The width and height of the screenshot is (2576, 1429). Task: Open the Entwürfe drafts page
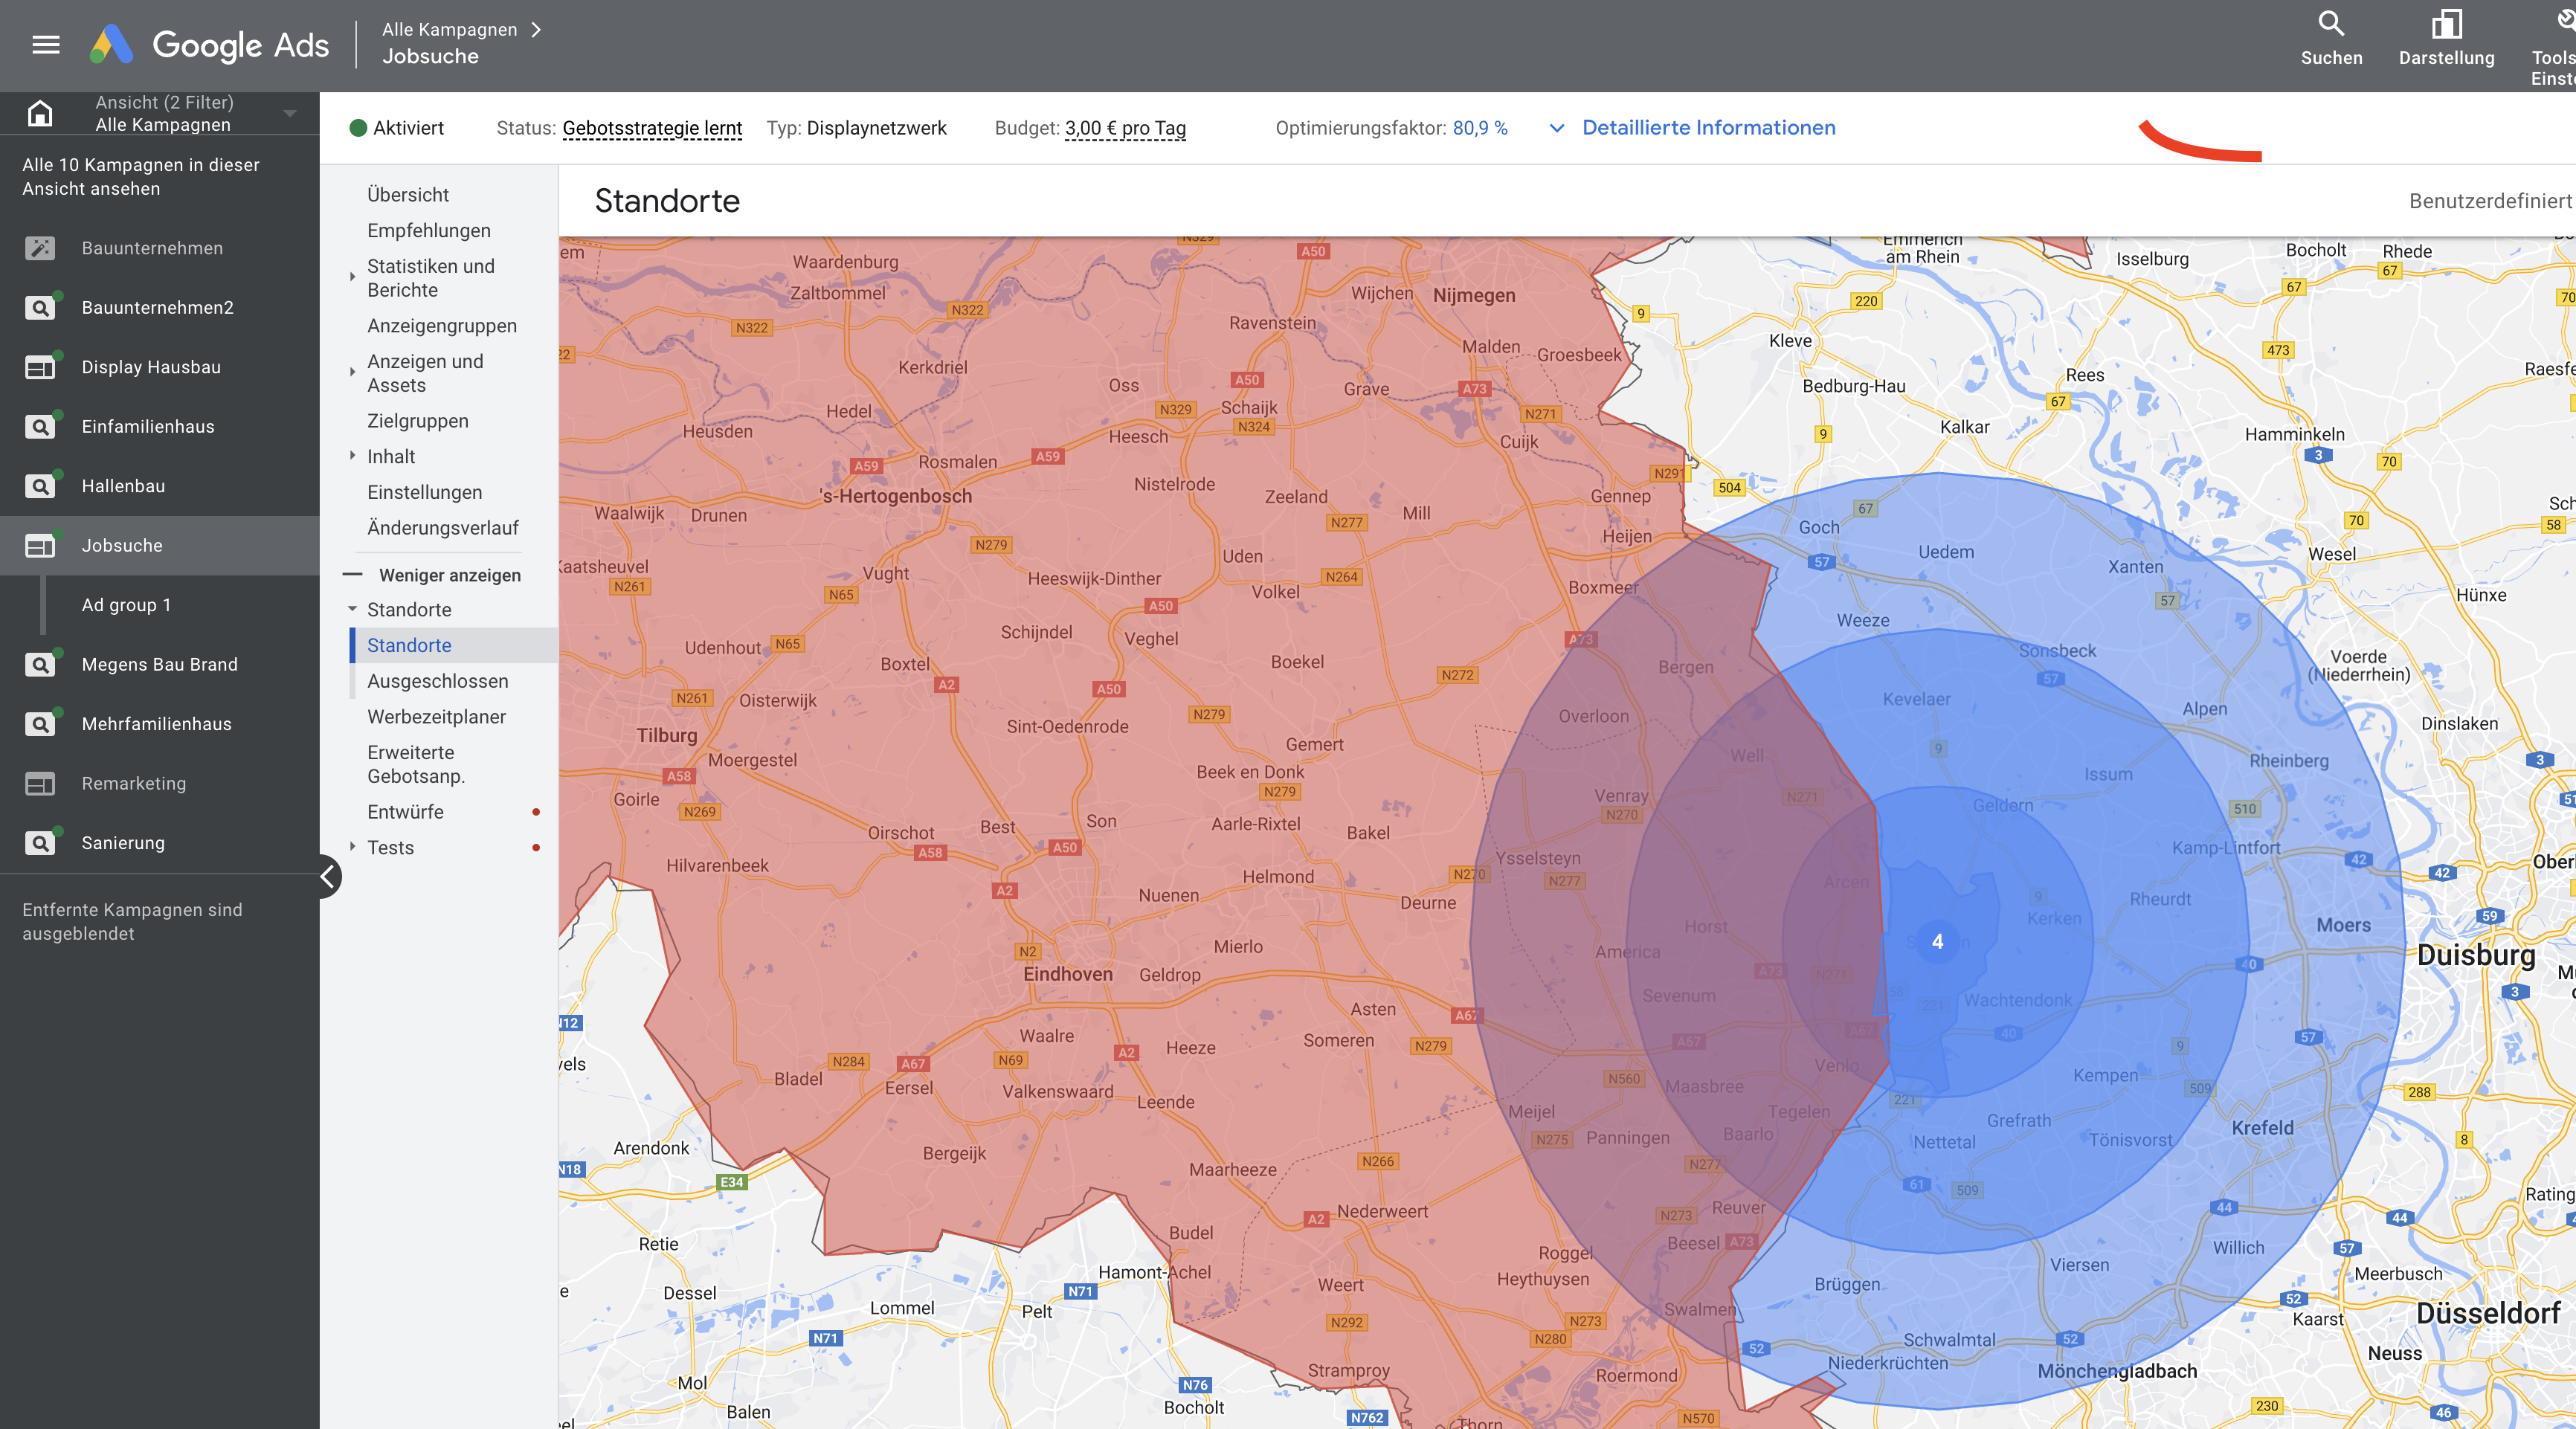tap(405, 812)
